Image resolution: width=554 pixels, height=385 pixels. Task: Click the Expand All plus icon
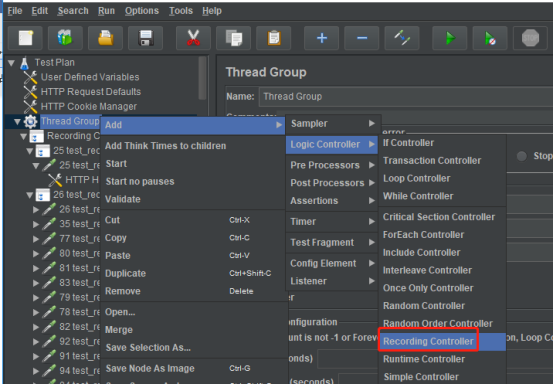click(322, 38)
